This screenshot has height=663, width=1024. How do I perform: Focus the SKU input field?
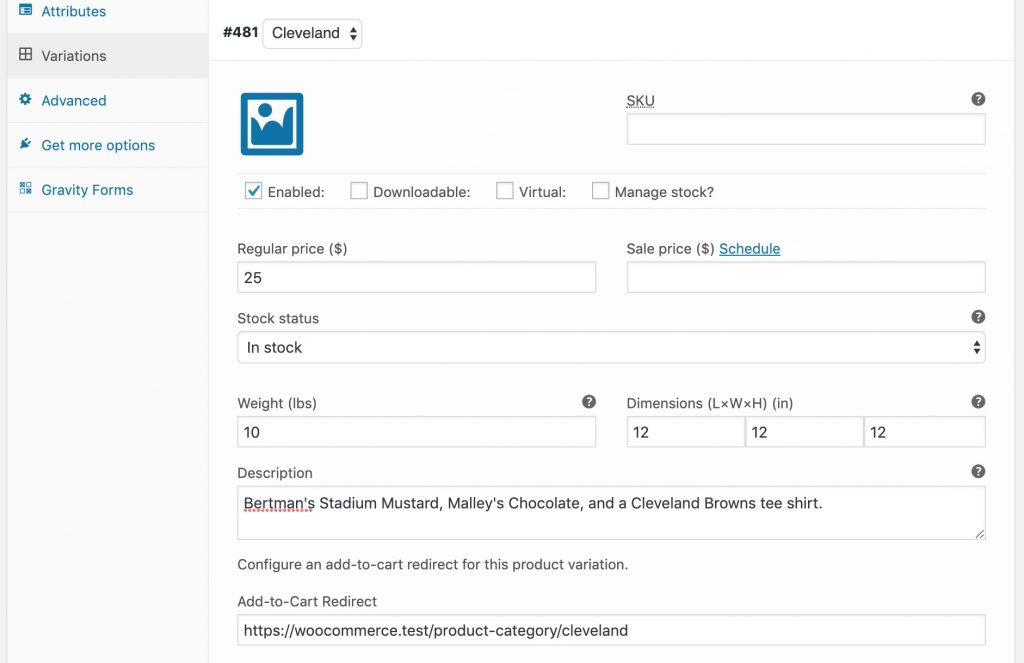(x=806, y=129)
